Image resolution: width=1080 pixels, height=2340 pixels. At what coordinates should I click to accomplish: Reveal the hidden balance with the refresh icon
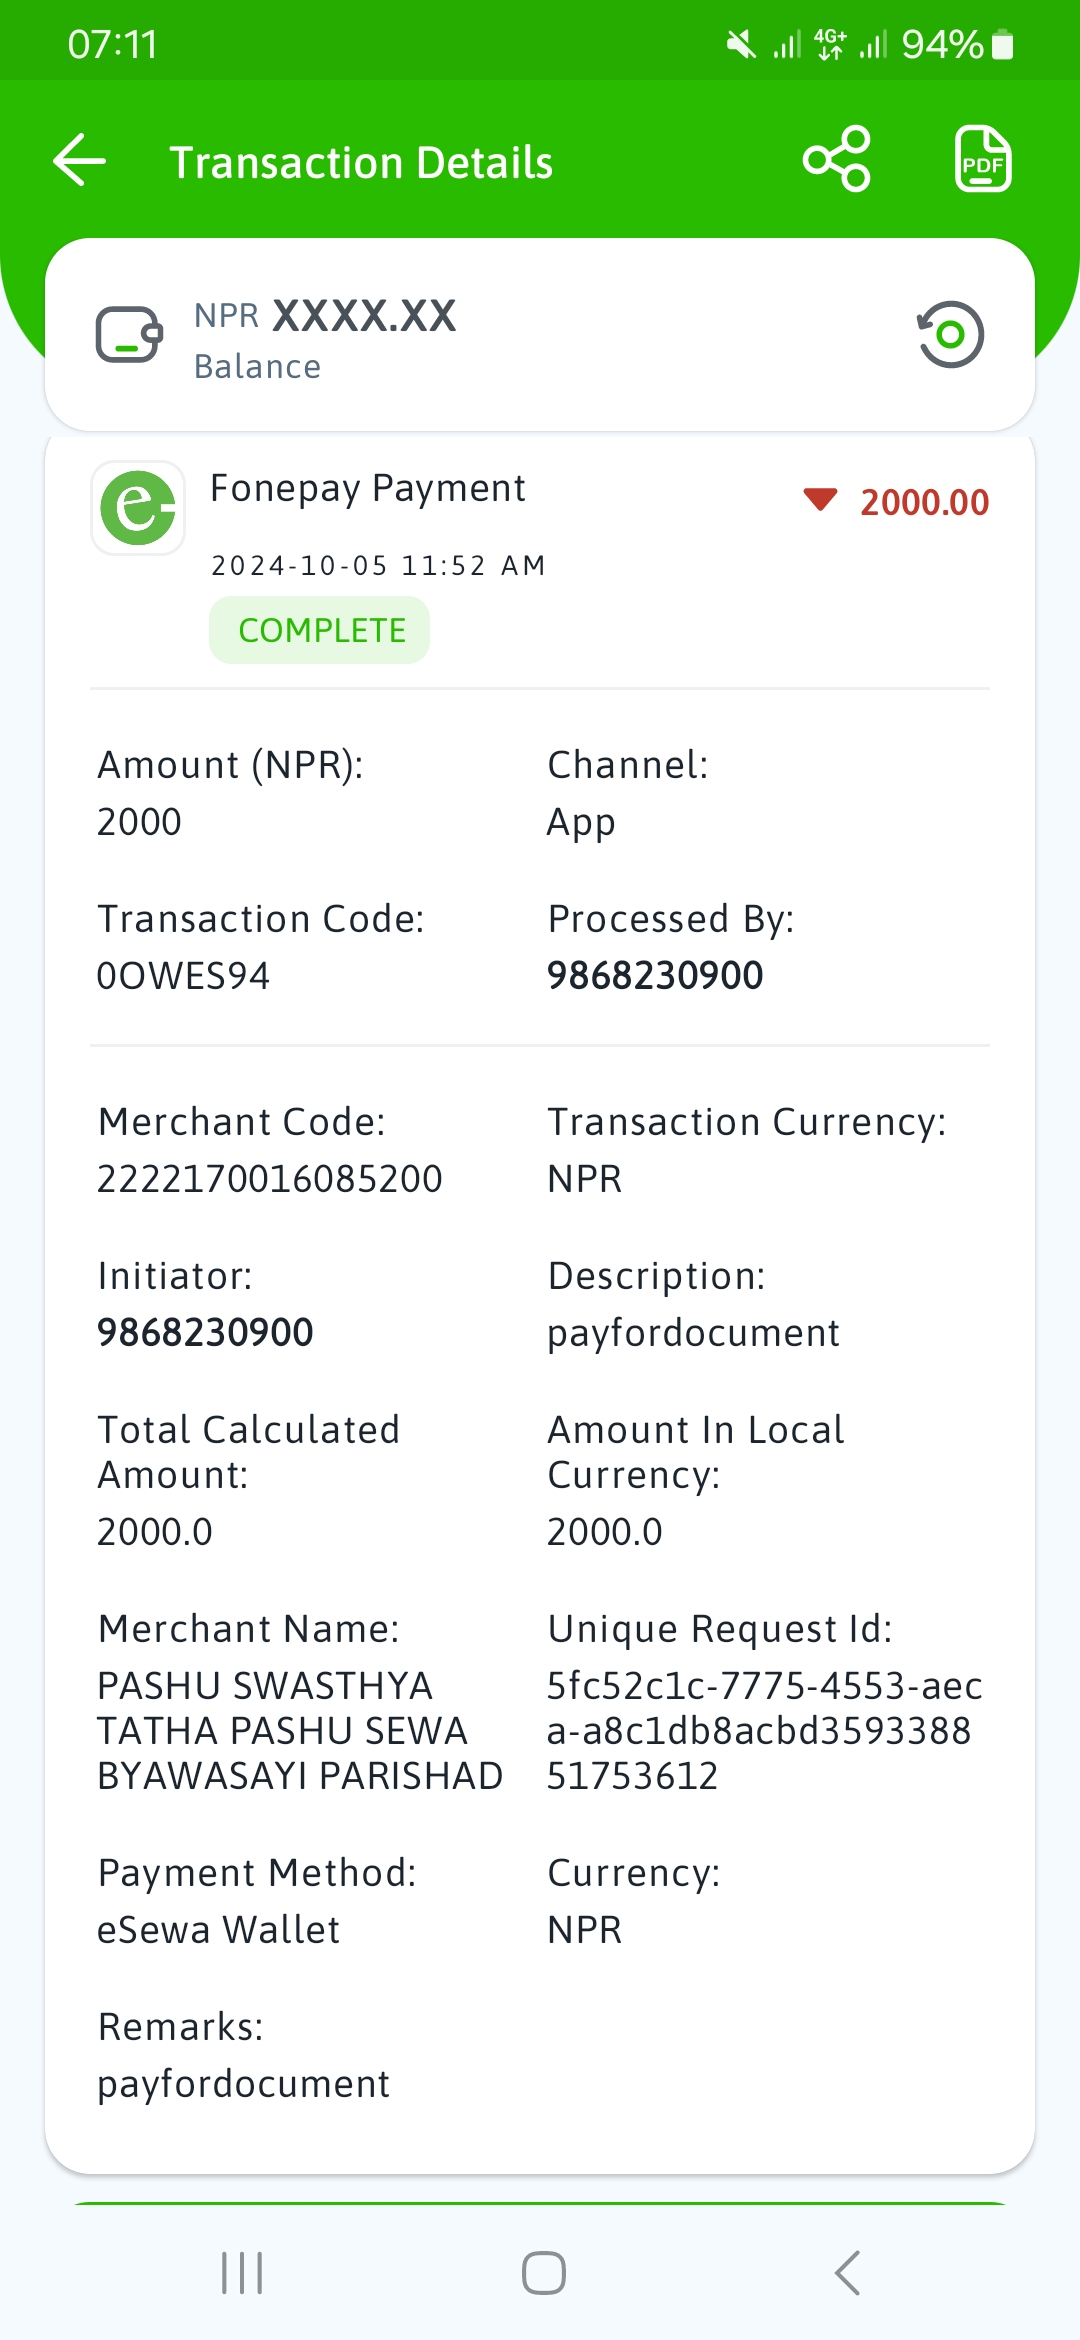[950, 334]
